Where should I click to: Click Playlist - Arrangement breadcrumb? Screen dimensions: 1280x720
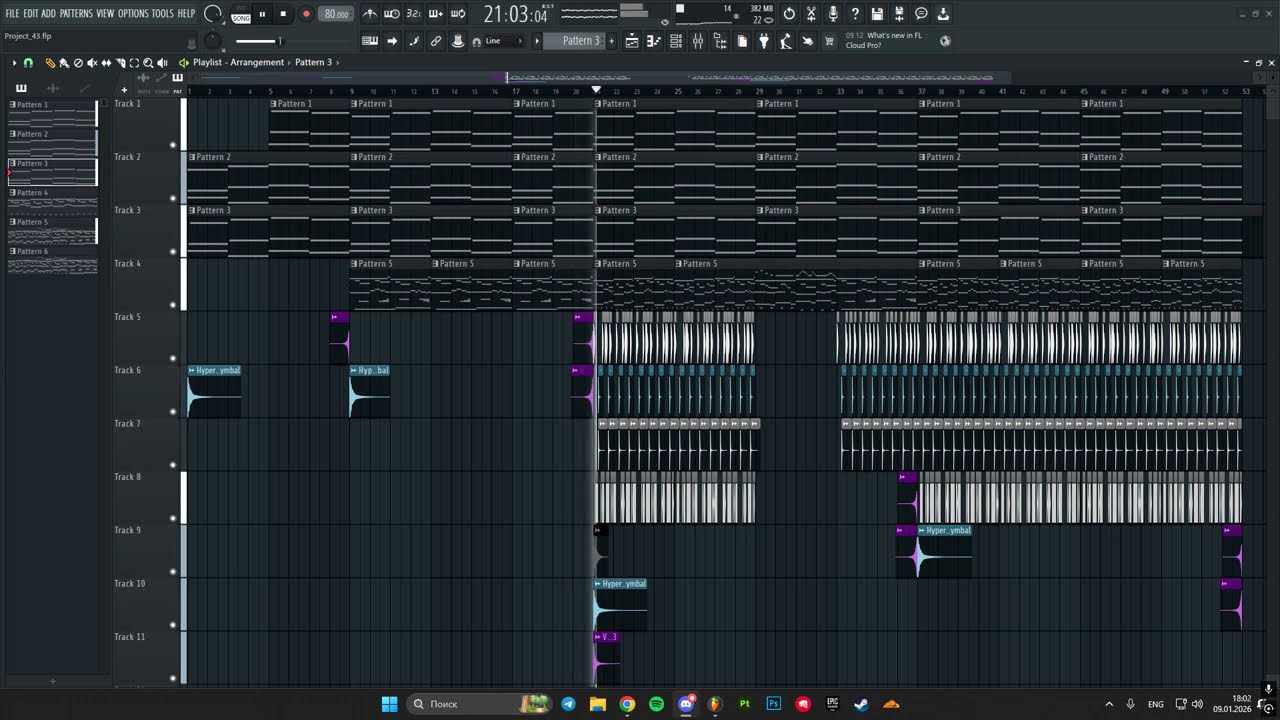pos(238,62)
